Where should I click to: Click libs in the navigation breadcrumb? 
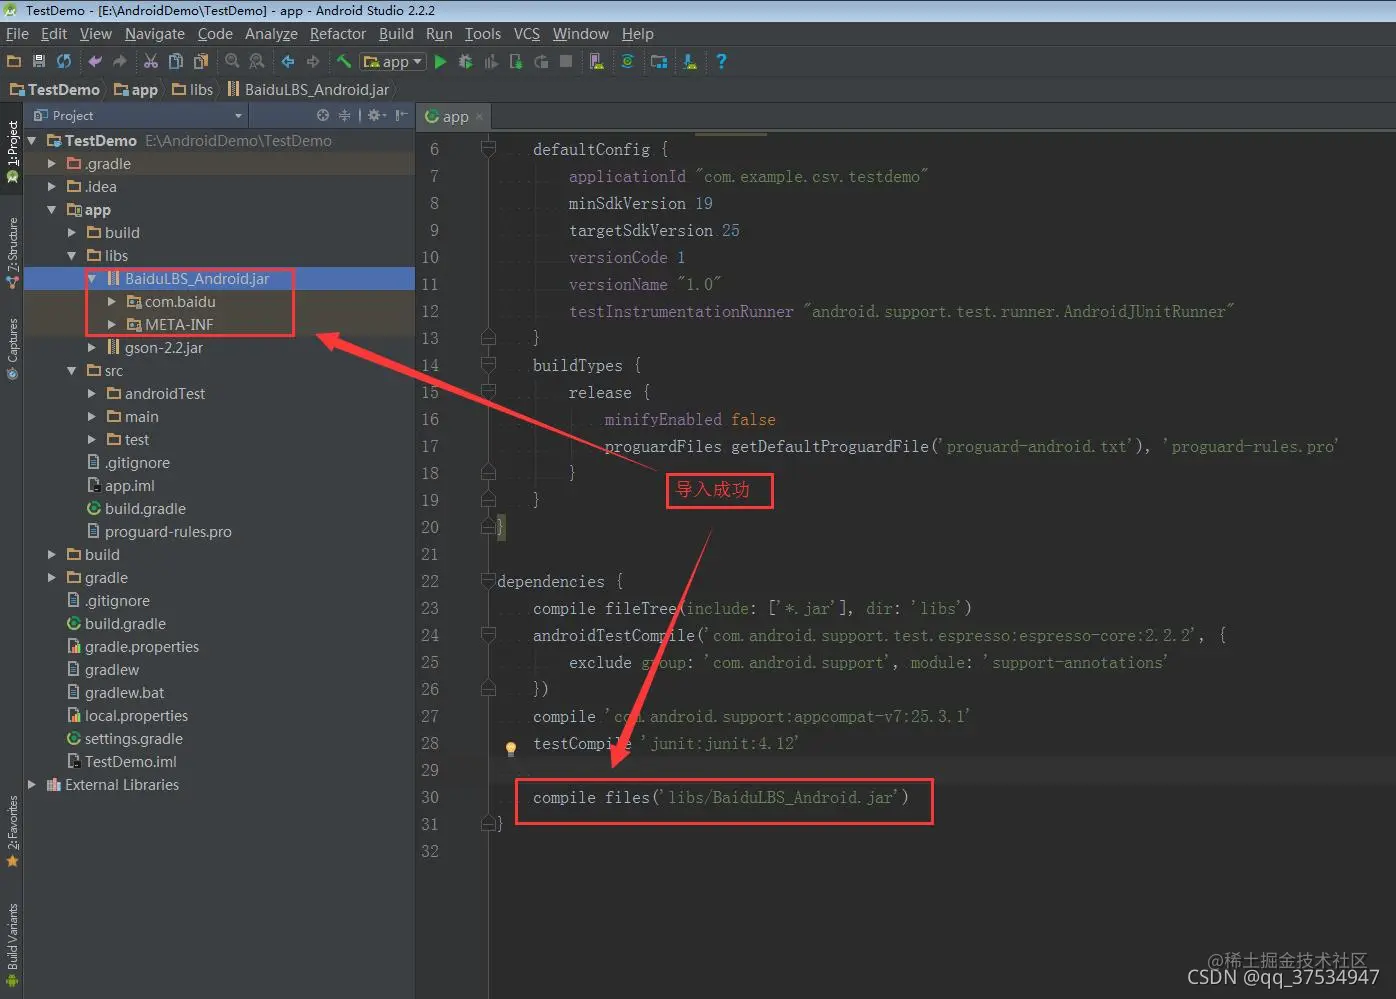193,89
